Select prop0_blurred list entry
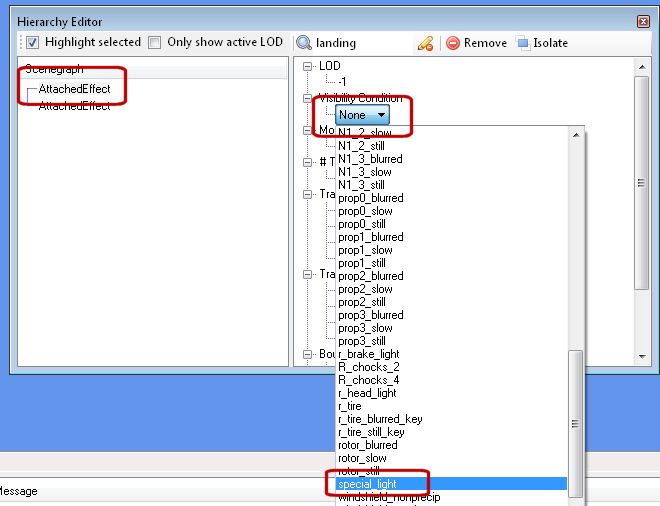 click(370, 198)
